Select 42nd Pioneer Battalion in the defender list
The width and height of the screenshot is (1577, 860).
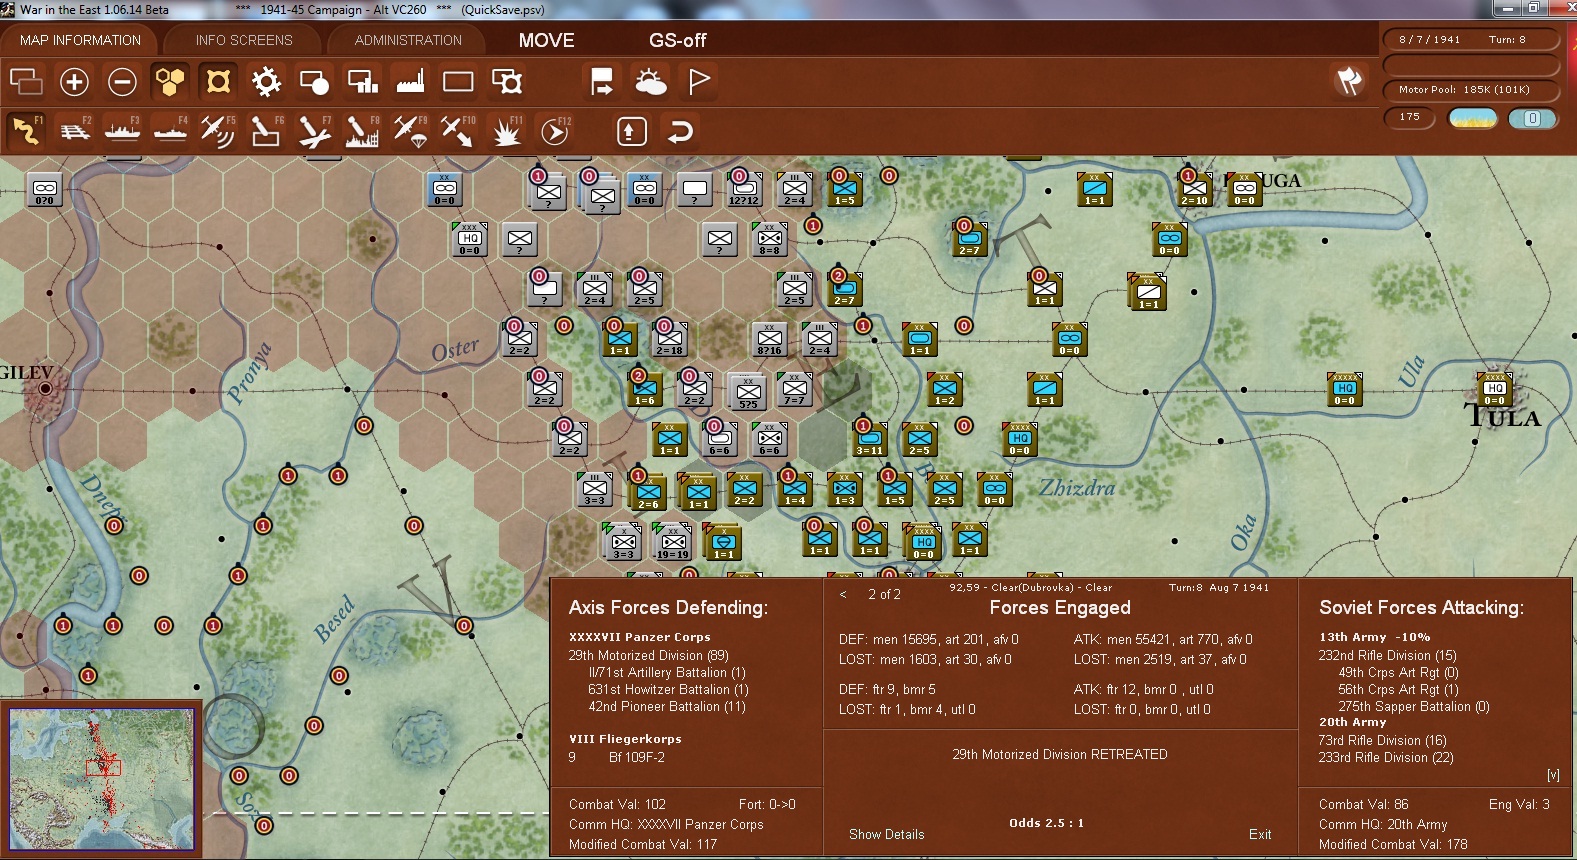tap(667, 706)
